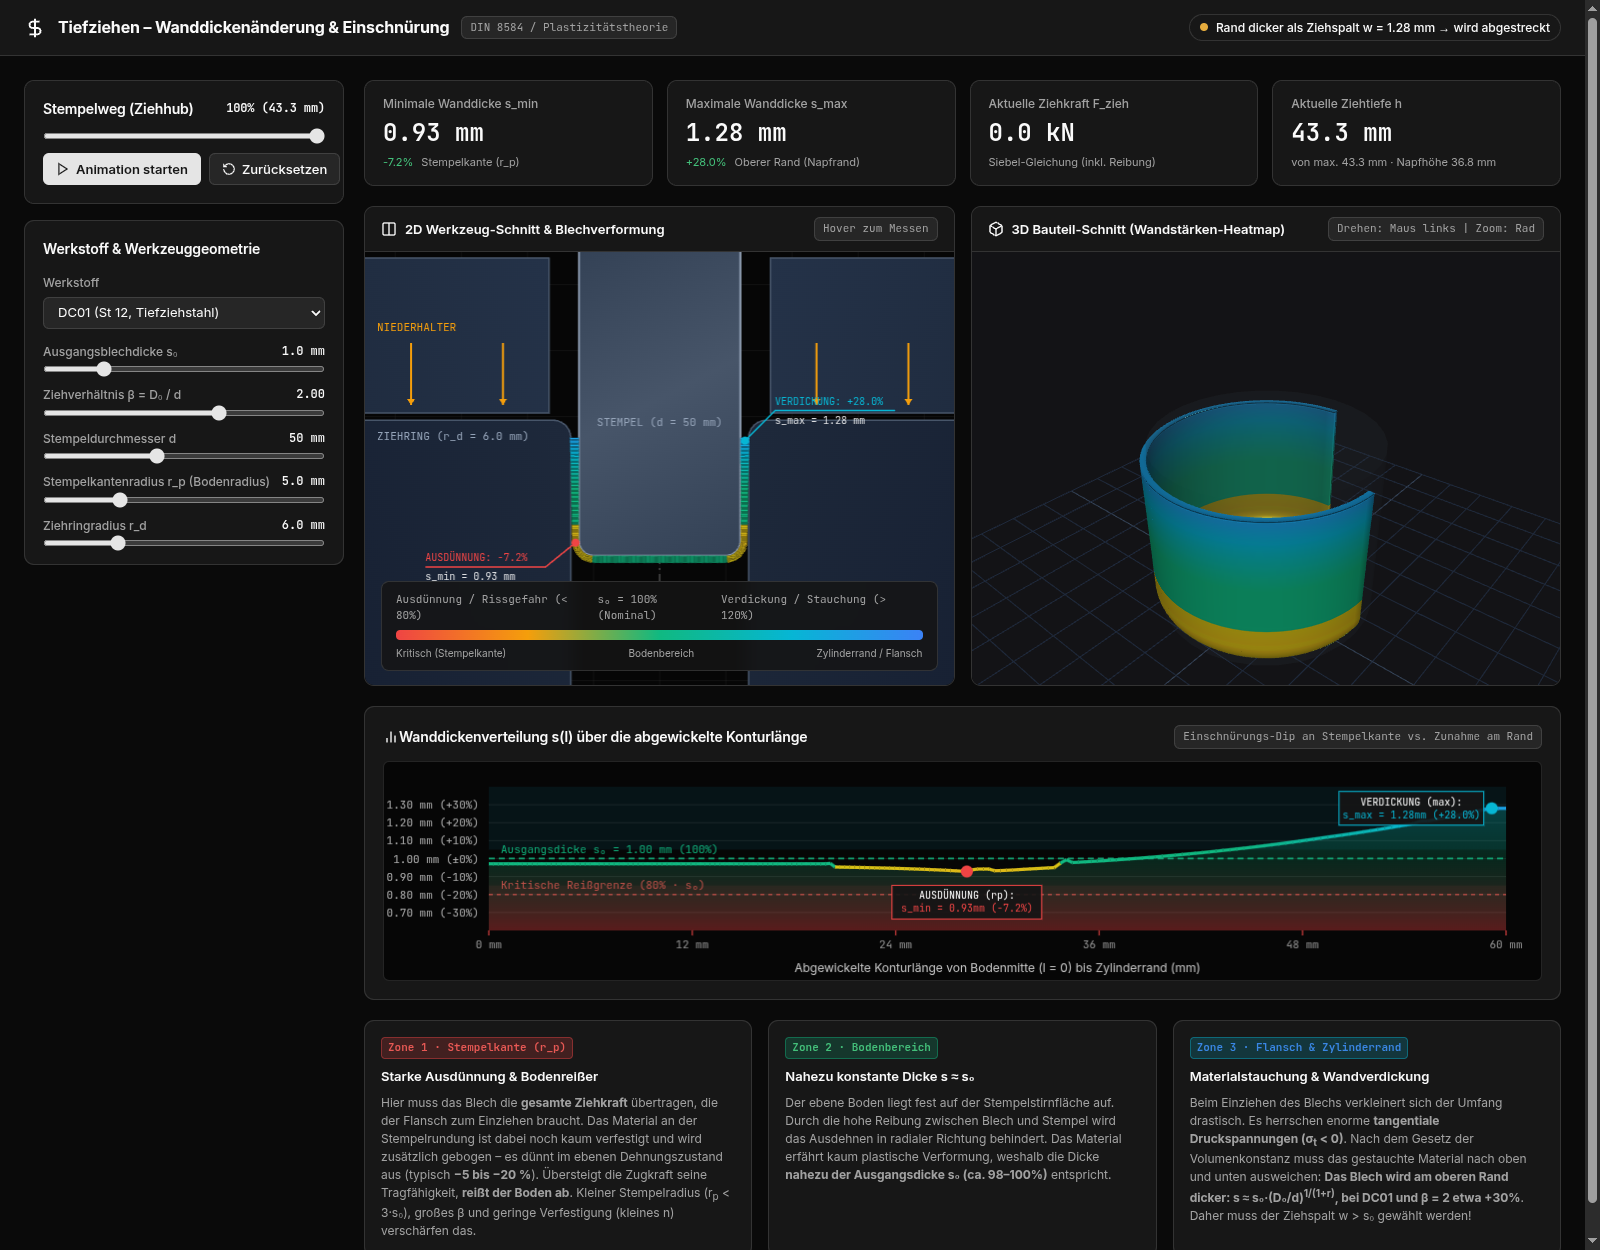This screenshot has width=1600, height=1250.
Task: Open the Werkstoff dropdown DC01
Action: point(184,313)
